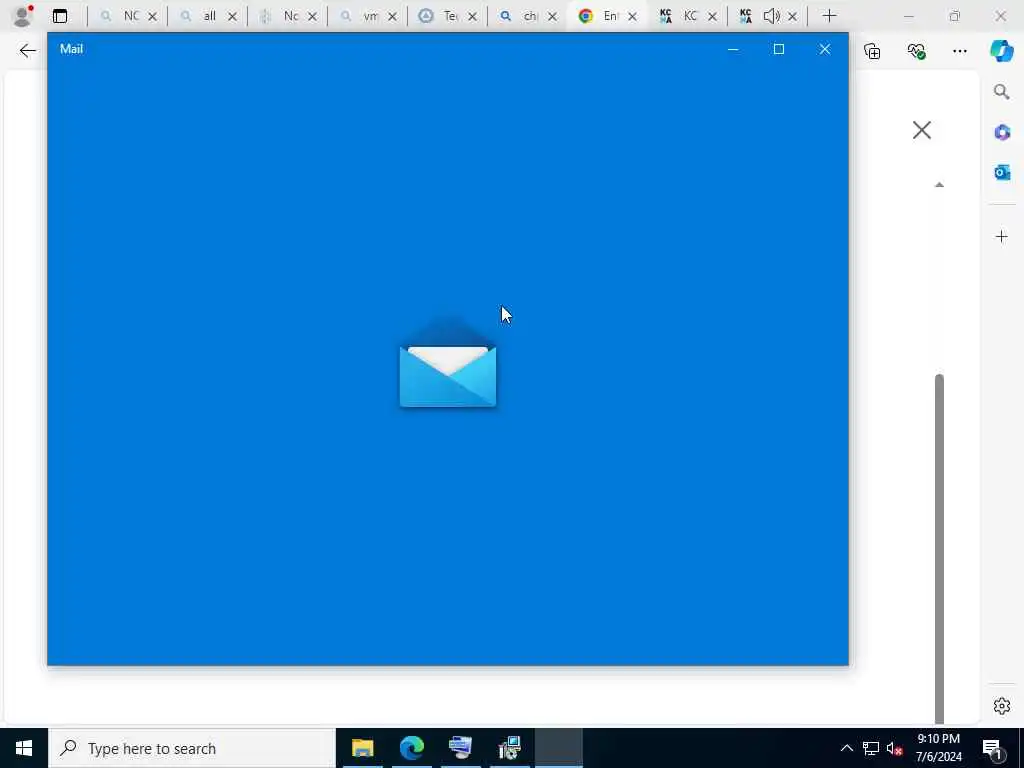Click the Edge page vertical scrollbar thumb
The height and width of the screenshot is (768, 1024).
[x=939, y=549]
